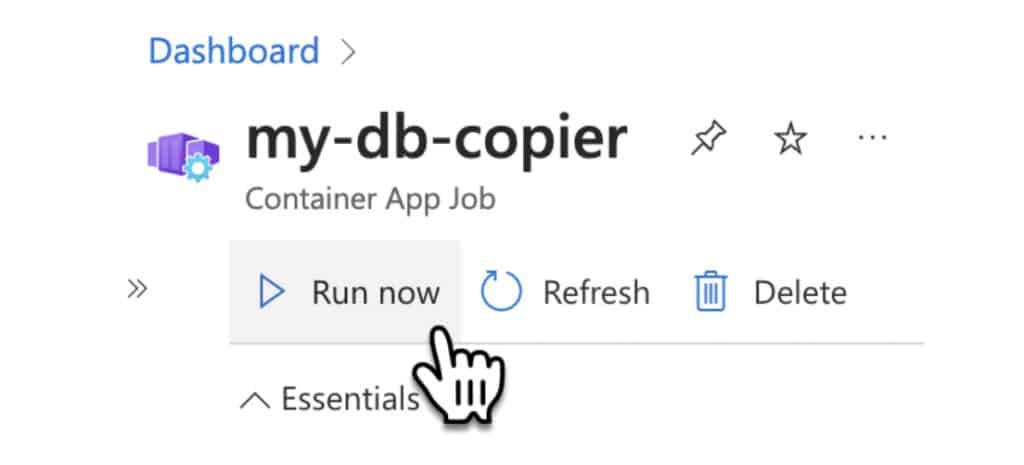Select the my-db-copier title text
Viewport: 1024px width, 465px height.
tap(436, 139)
